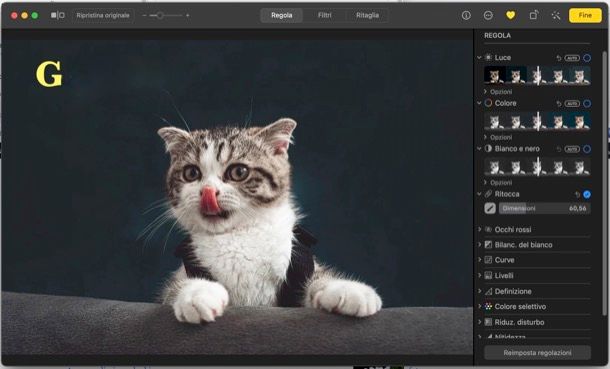
Task: Click the Colore ring icon
Action: (488, 103)
